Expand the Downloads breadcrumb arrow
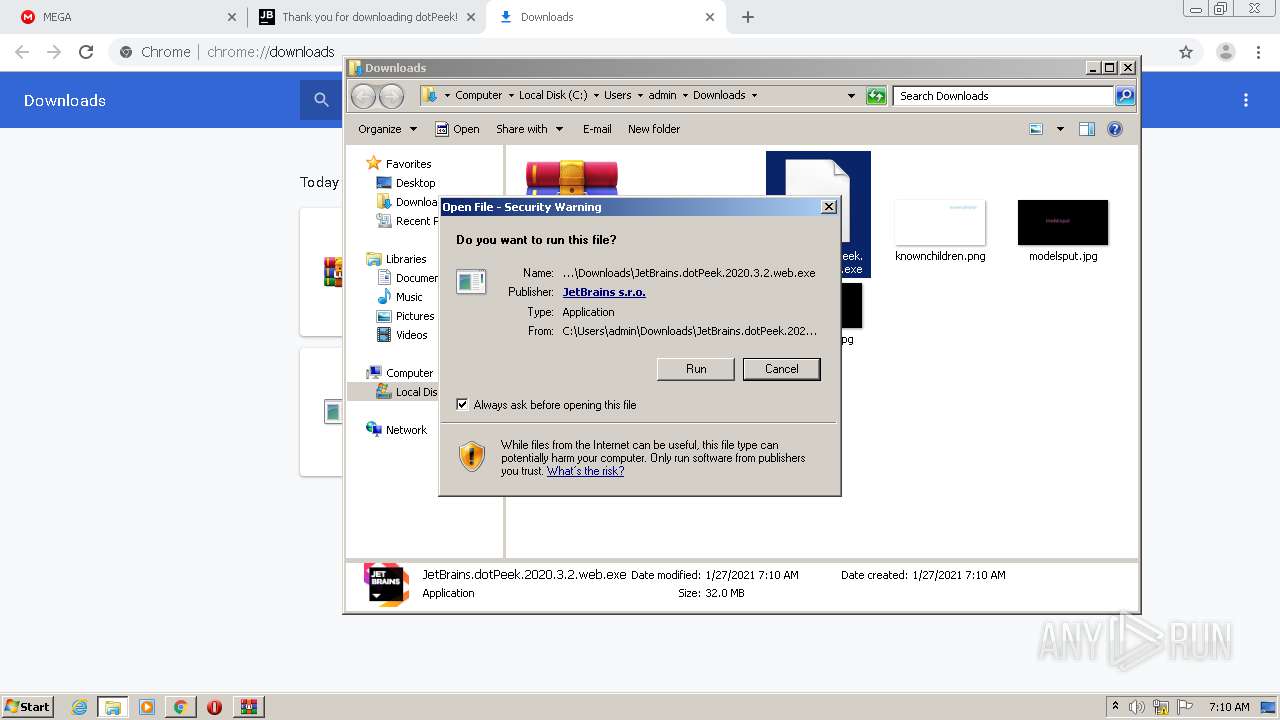This screenshot has width=1280, height=720. pos(754,96)
